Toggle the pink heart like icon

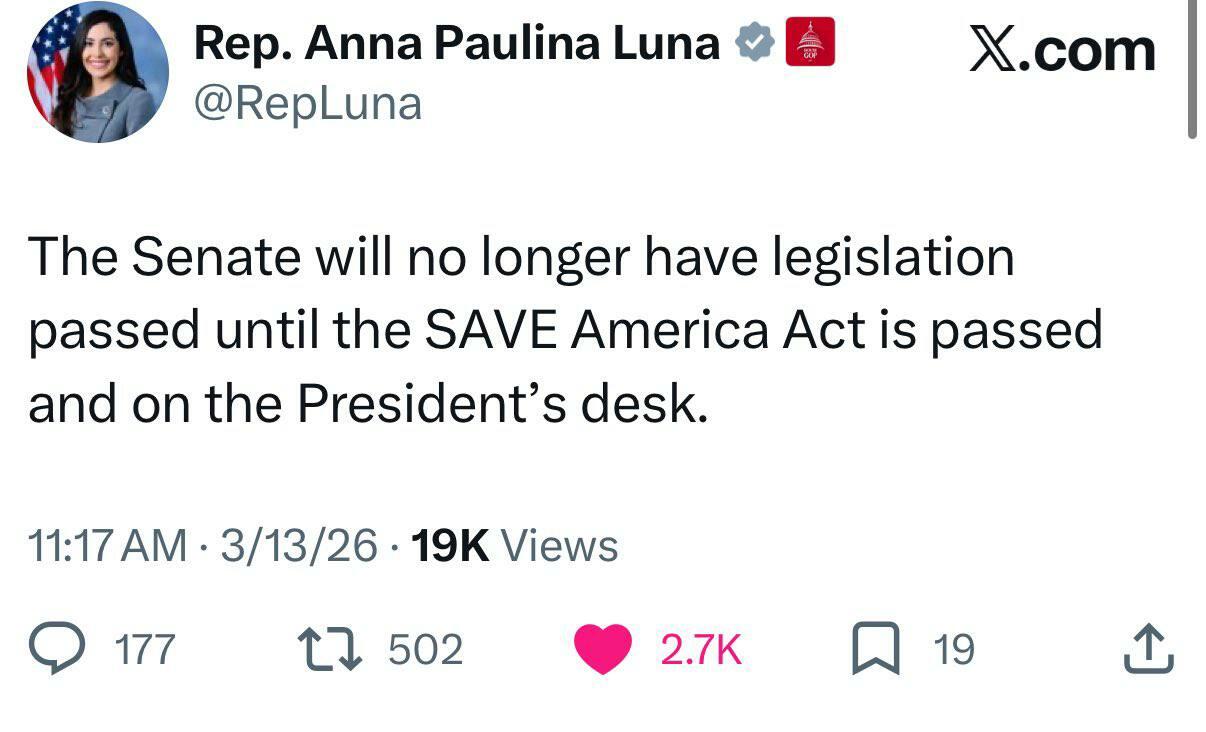tap(602, 649)
